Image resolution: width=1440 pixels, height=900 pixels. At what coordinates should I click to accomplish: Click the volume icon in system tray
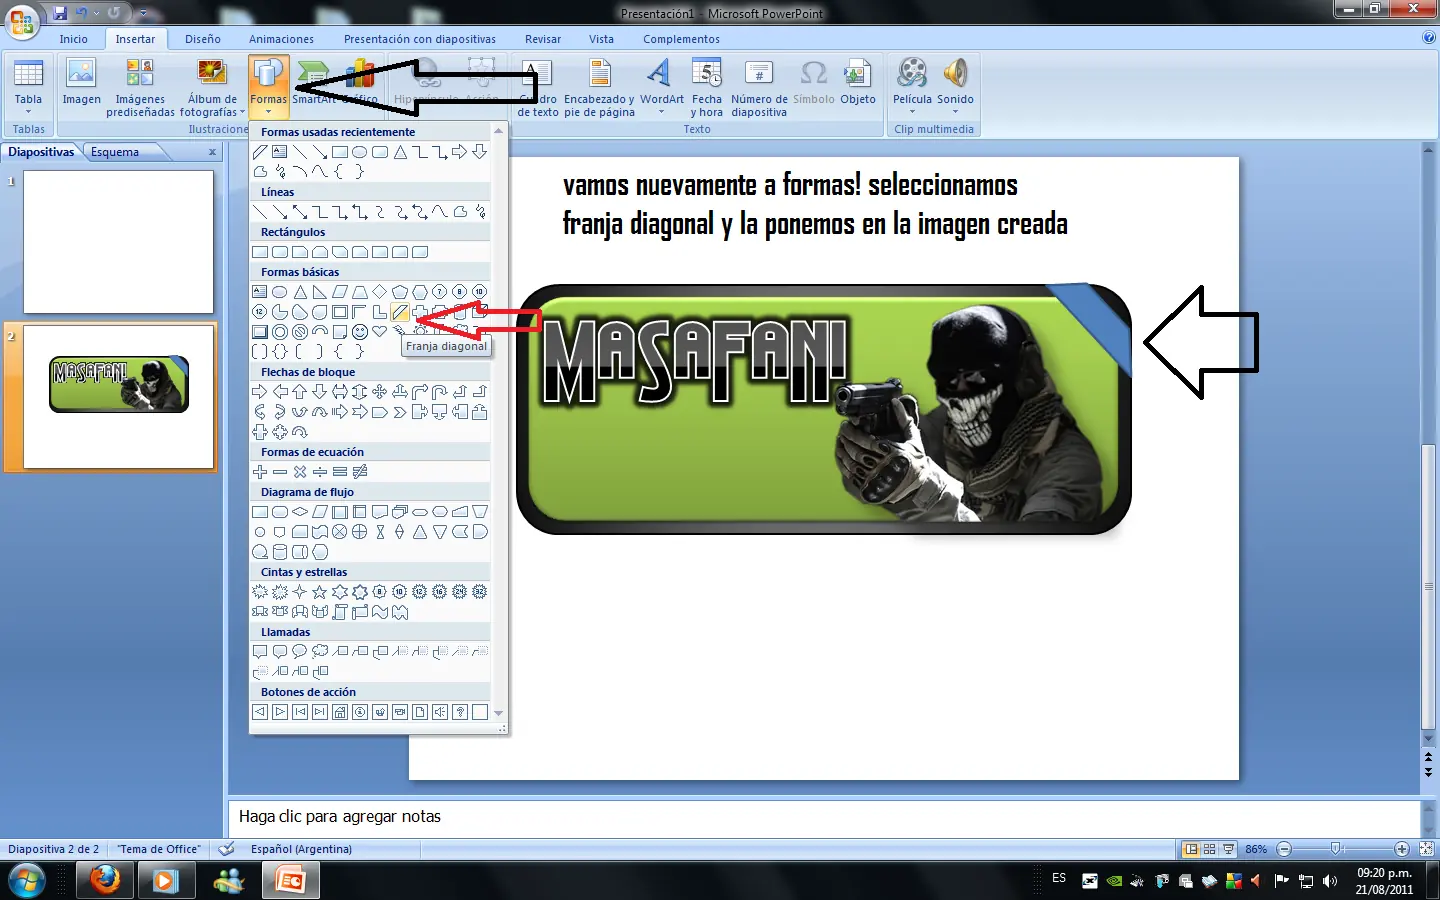tap(1329, 881)
